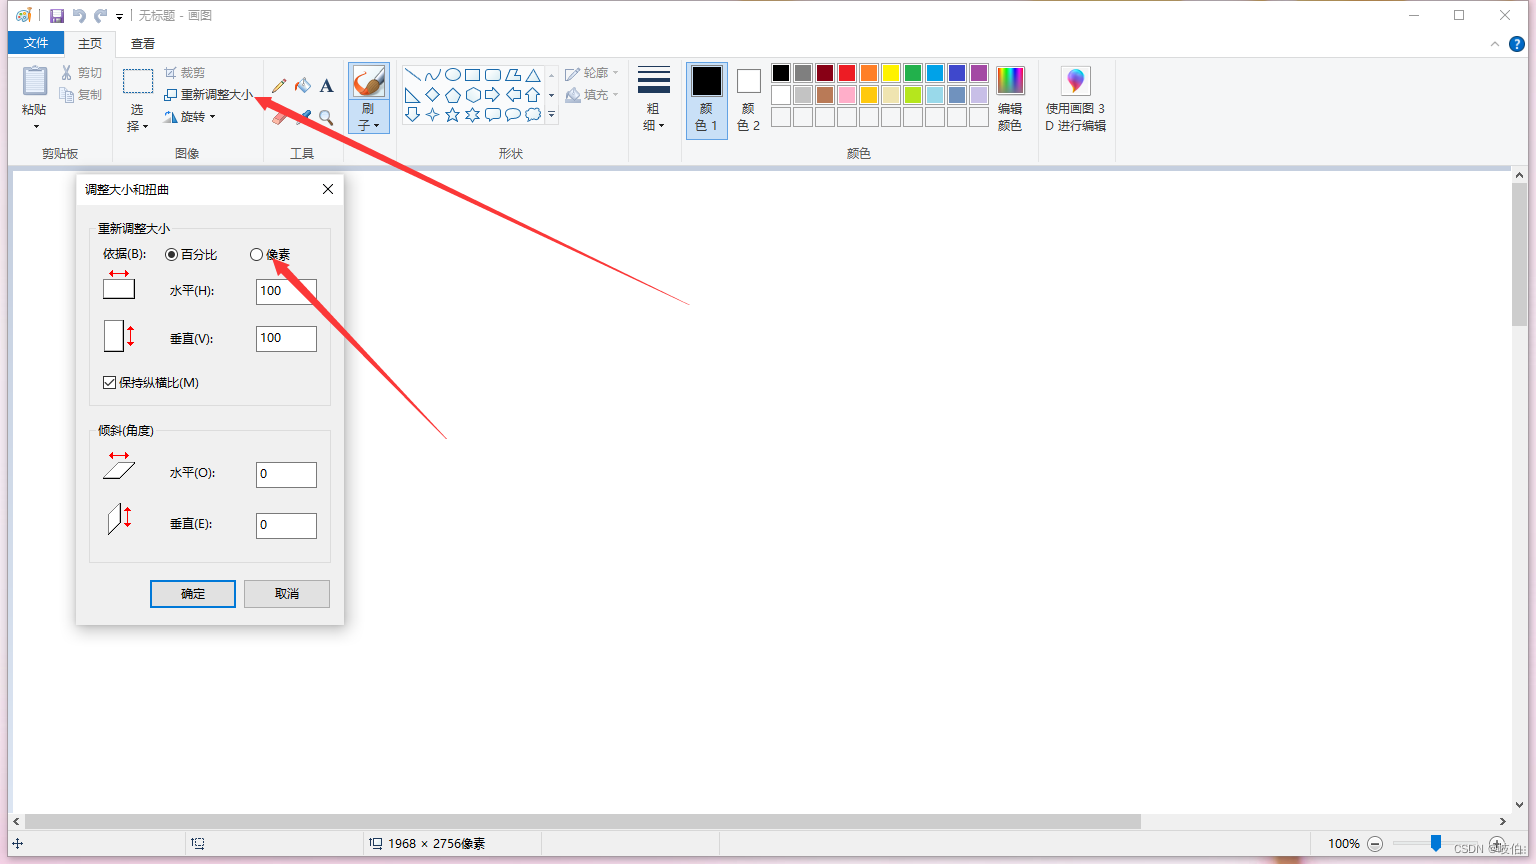
Task: Select the right arrow shape
Action: [x=493, y=95]
